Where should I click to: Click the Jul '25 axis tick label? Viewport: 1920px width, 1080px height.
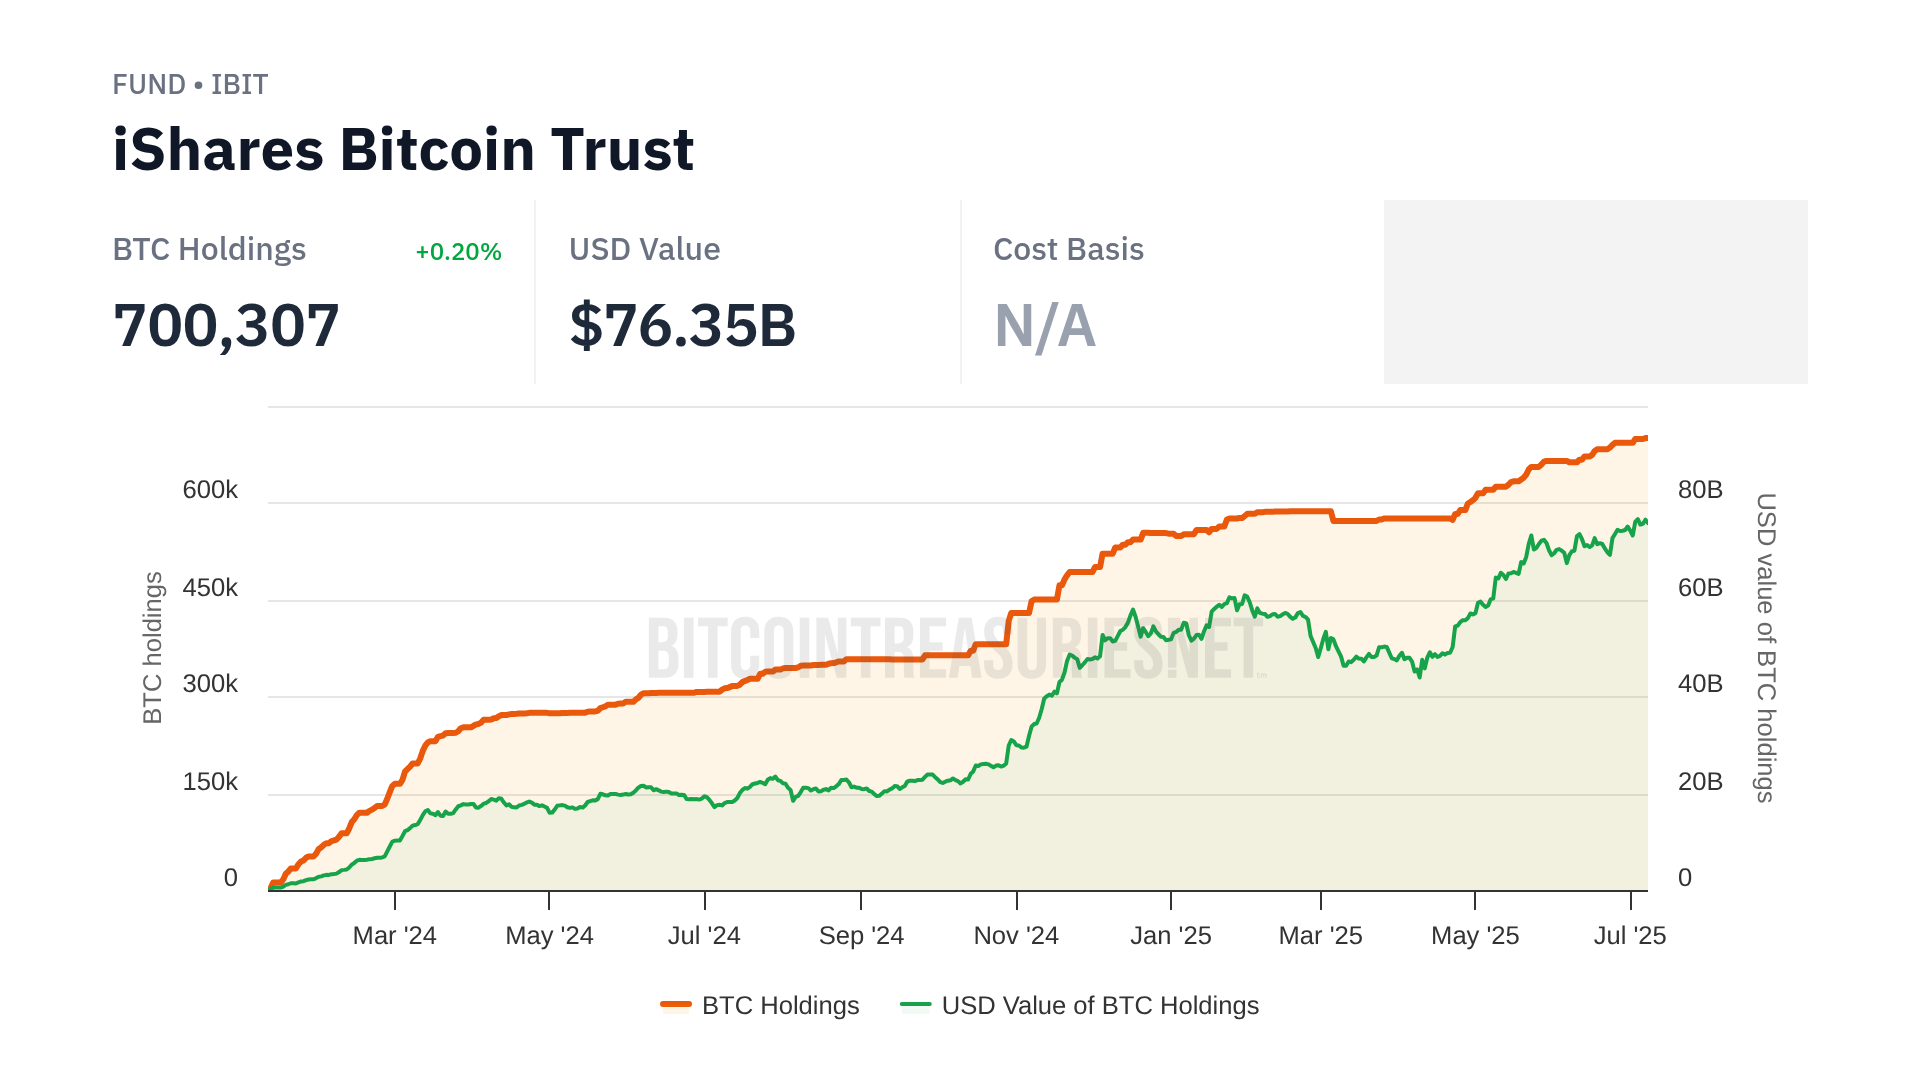(1629, 936)
